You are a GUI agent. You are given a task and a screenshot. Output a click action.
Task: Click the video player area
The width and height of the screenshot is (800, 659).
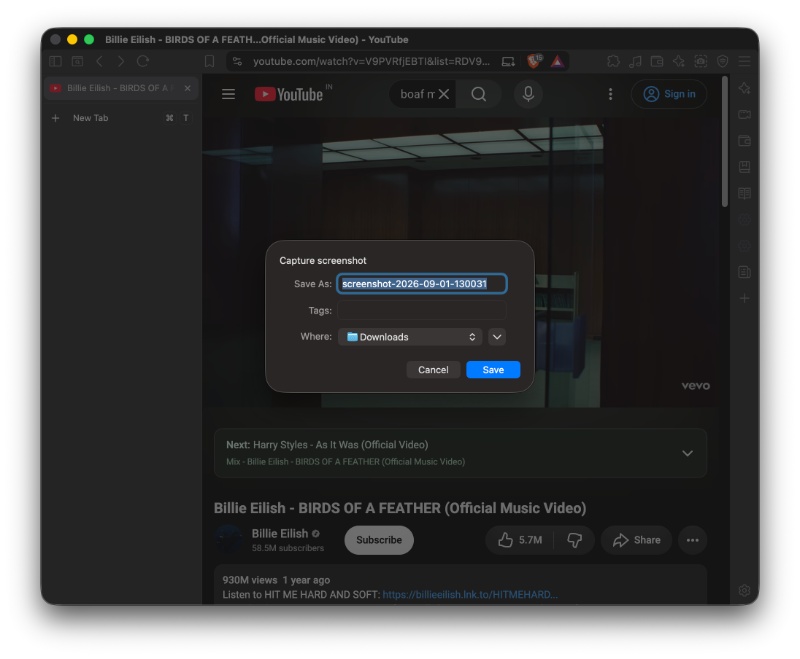459,263
